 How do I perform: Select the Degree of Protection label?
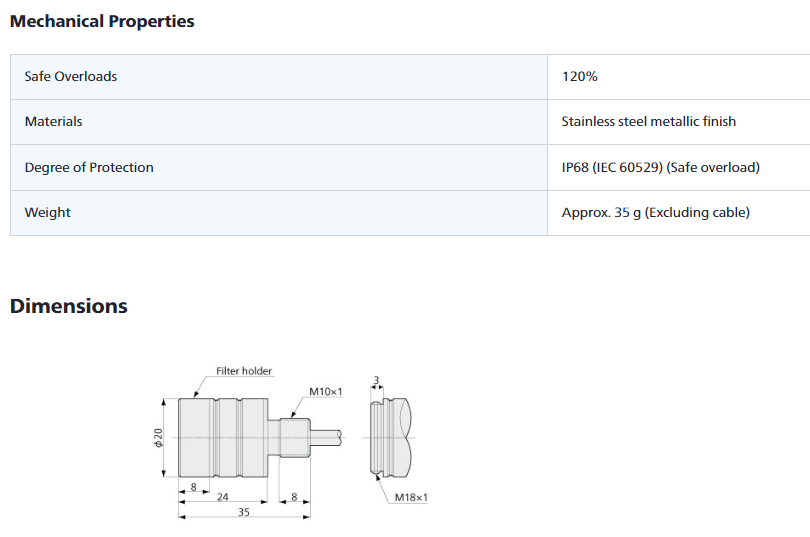pyautogui.click(x=89, y=167)
